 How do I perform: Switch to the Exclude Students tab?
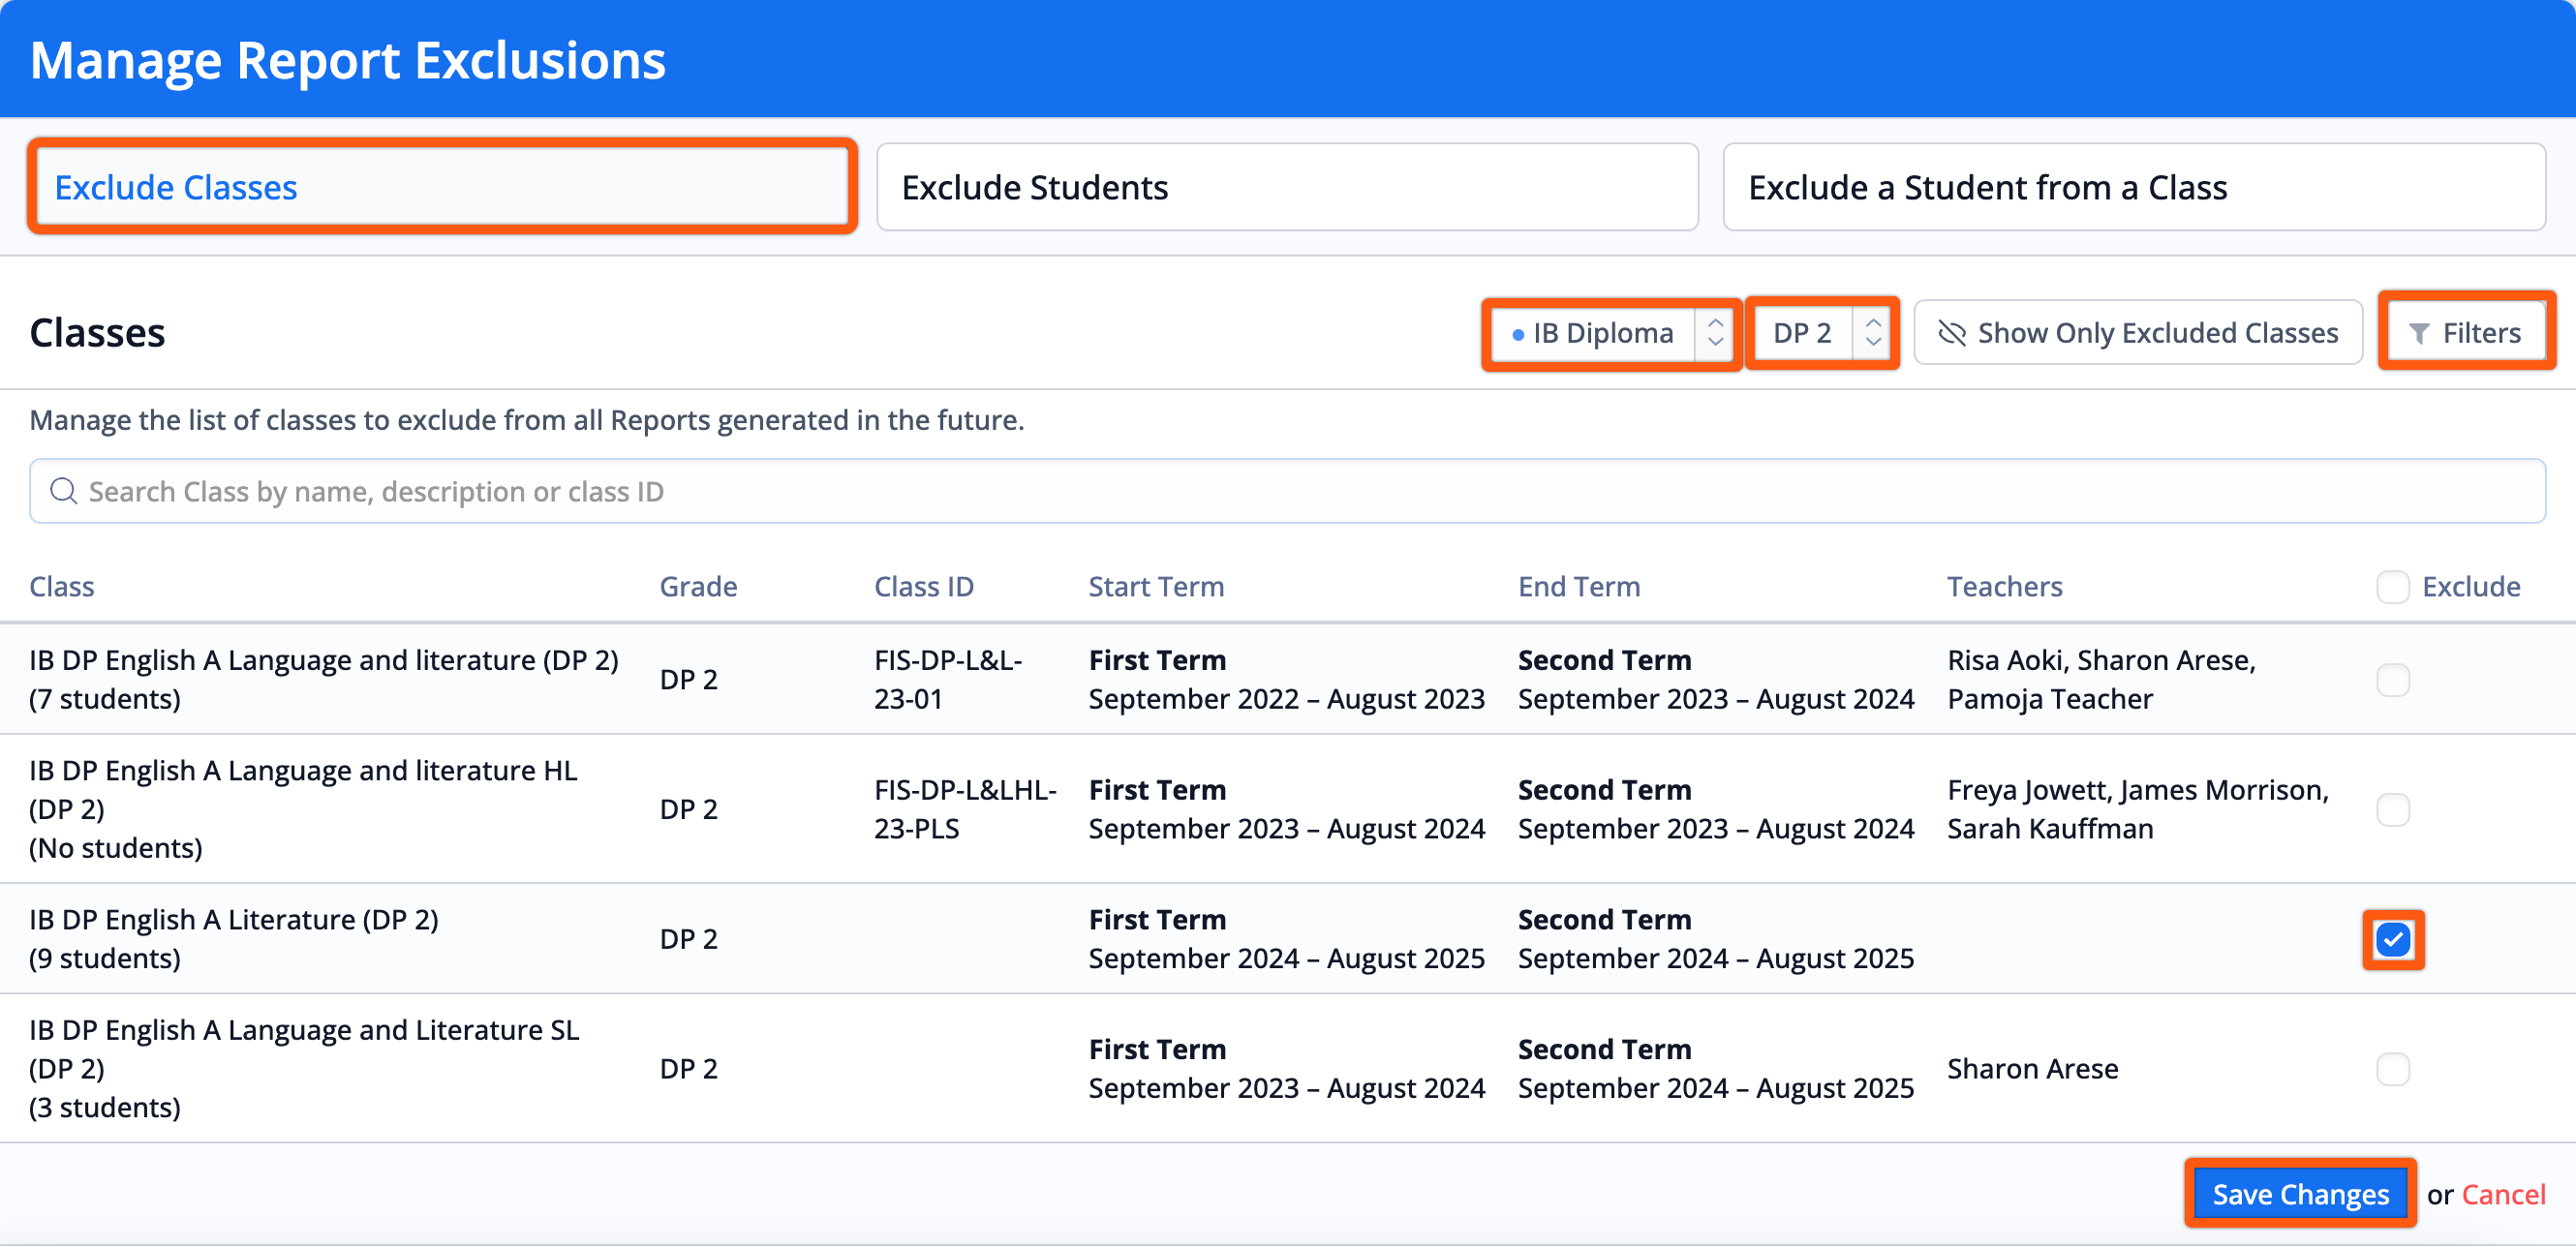1287,187
